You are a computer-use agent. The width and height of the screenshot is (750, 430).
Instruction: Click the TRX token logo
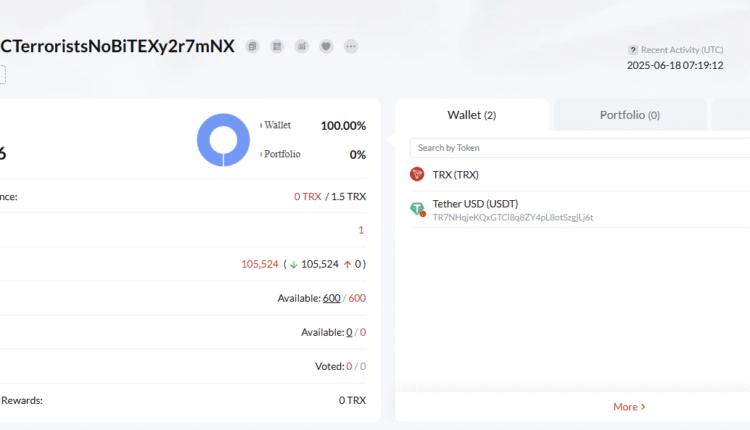tap(417, 174)
